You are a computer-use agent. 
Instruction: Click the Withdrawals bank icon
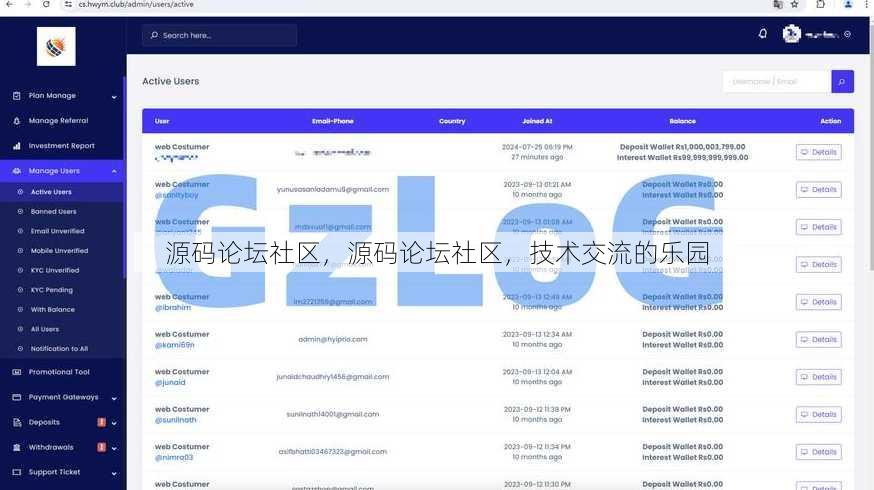point(17,447)
